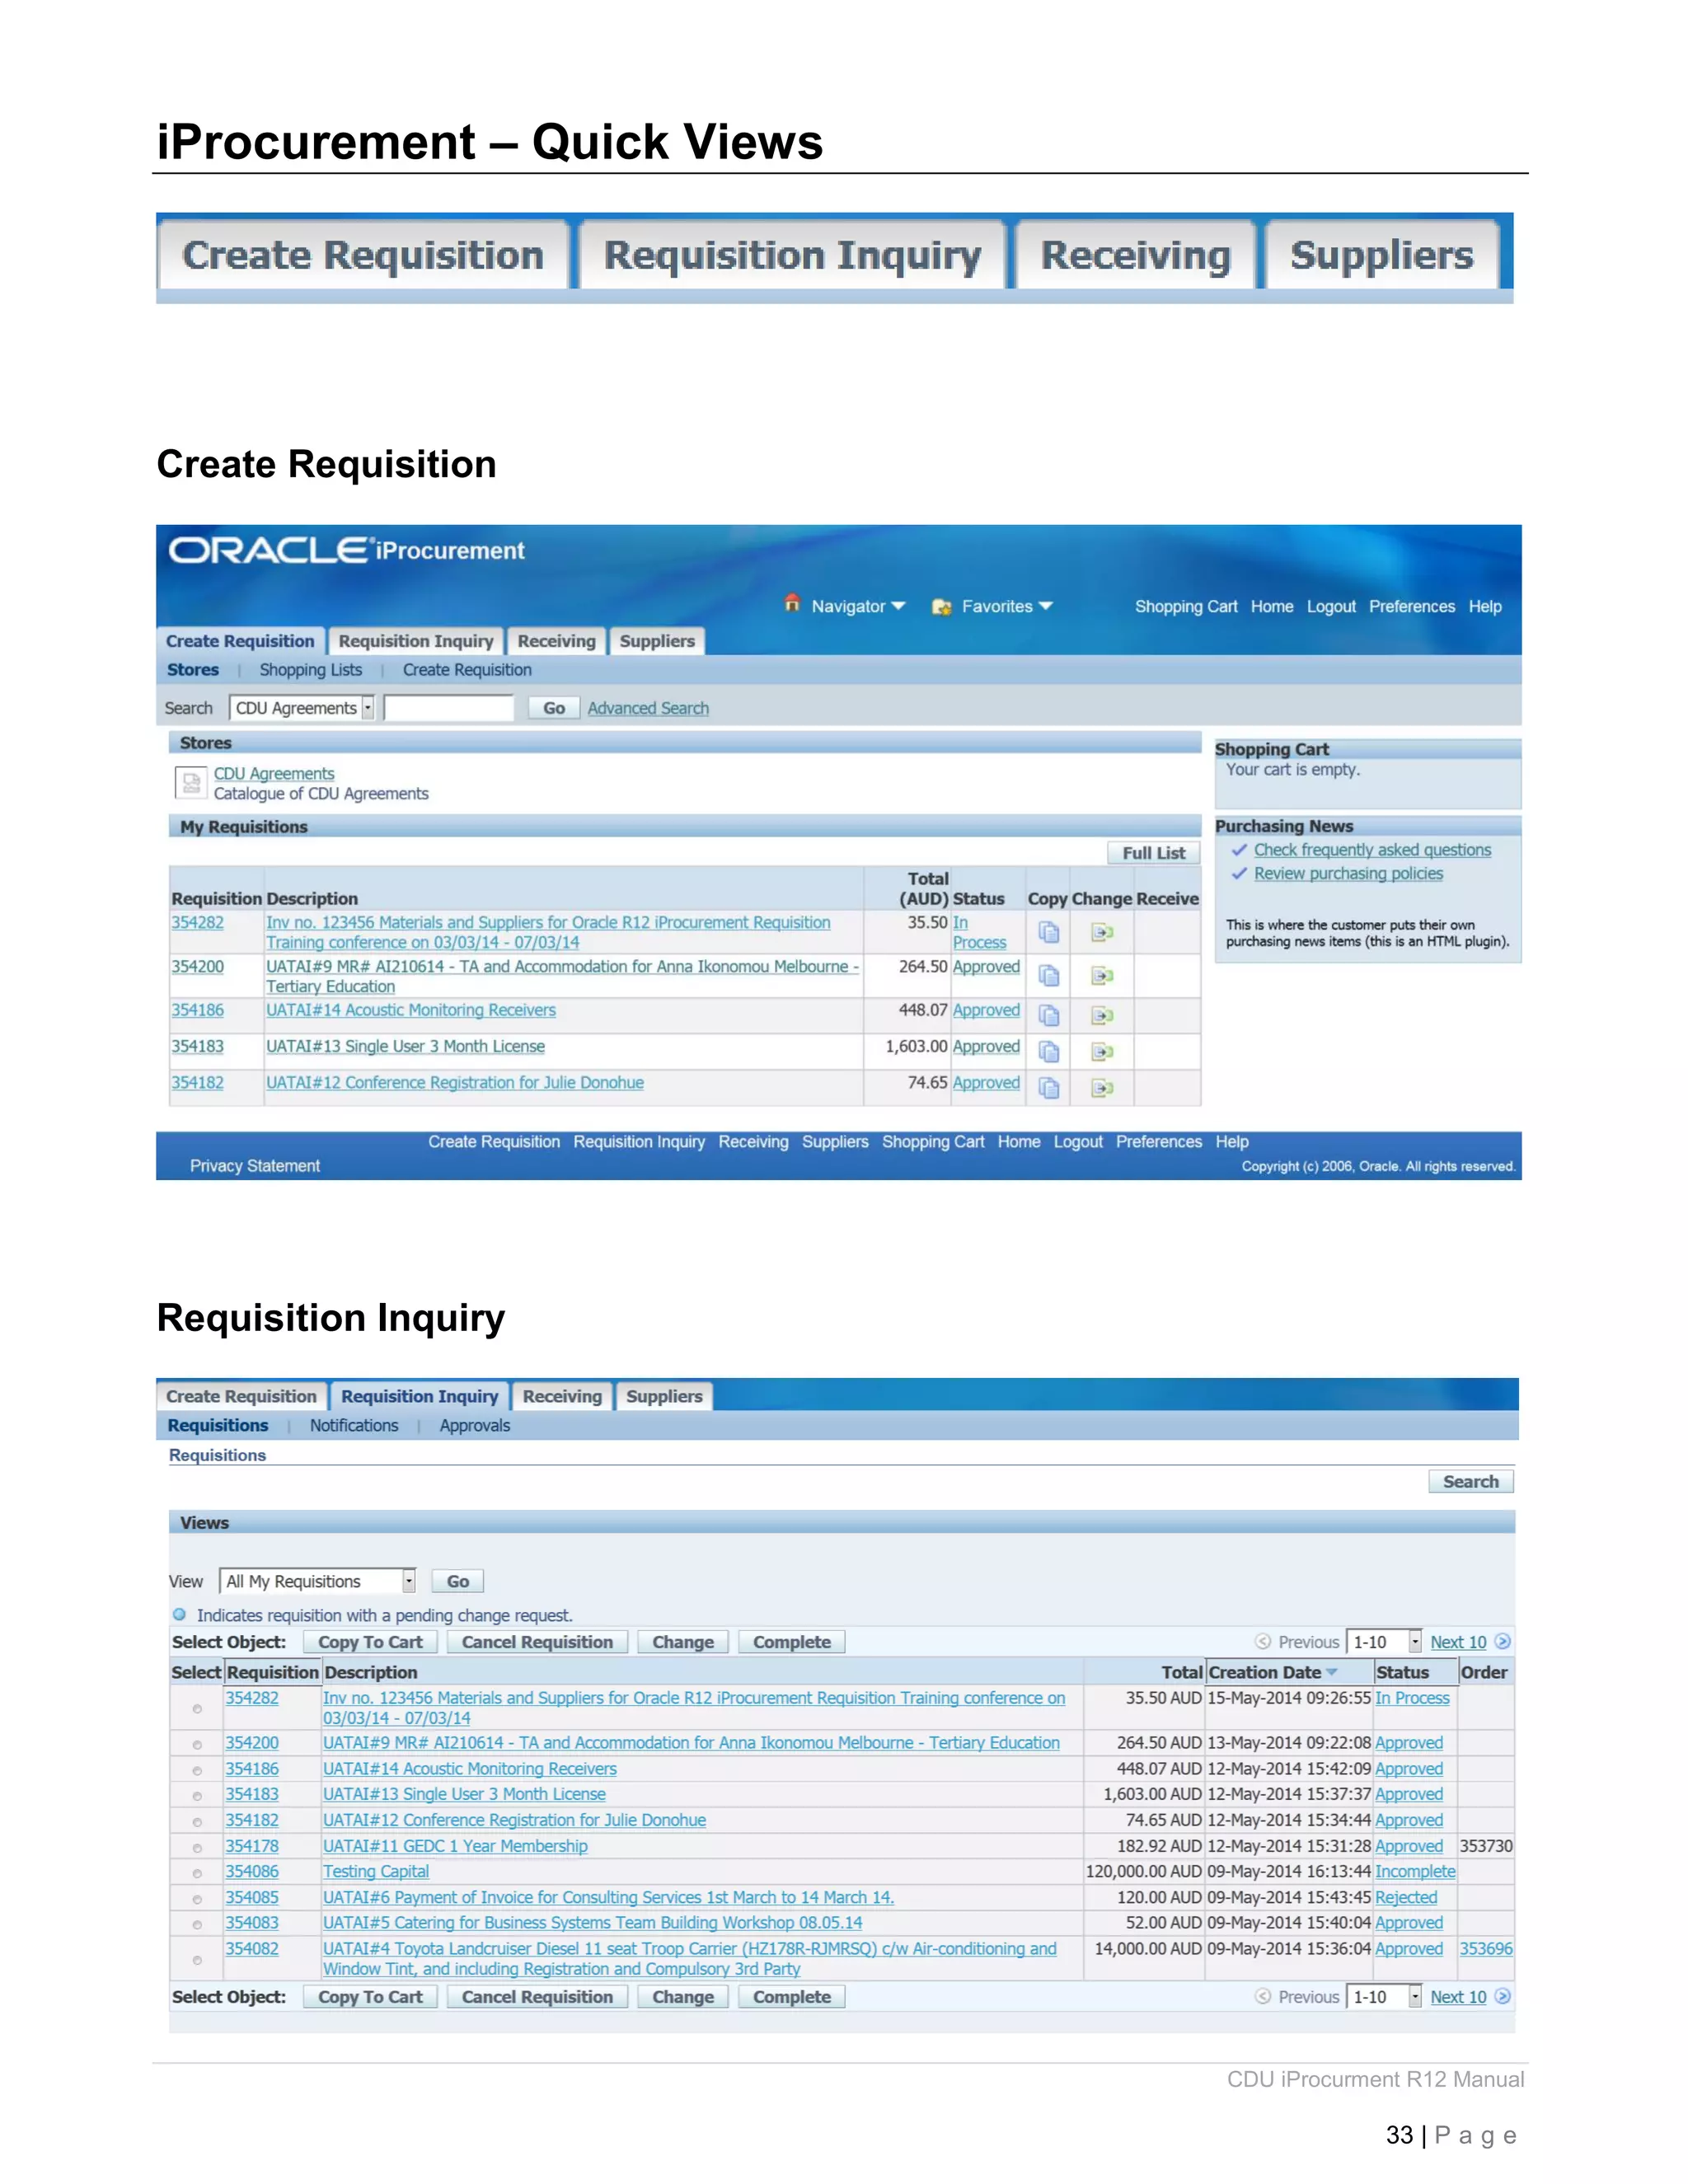Click the upper Change button

coord(683,1642)
